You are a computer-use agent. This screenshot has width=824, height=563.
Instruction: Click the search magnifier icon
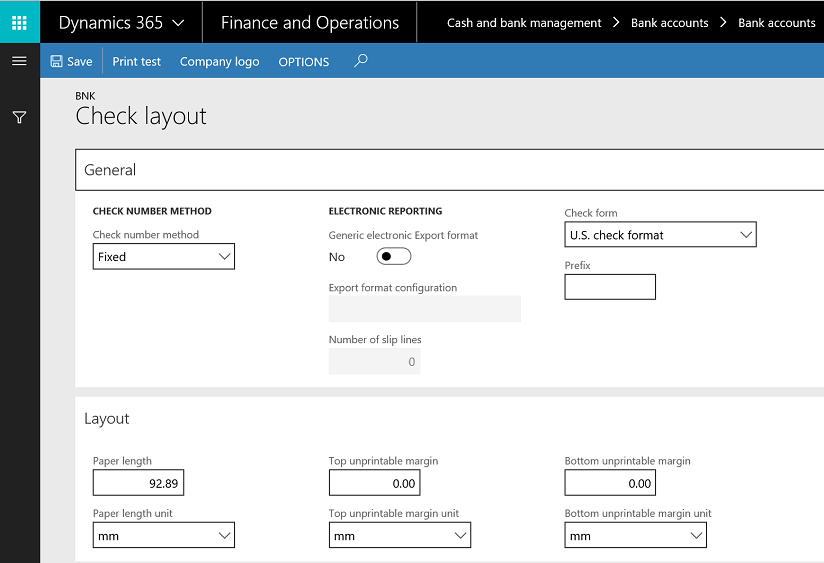[x=360, y=61]
